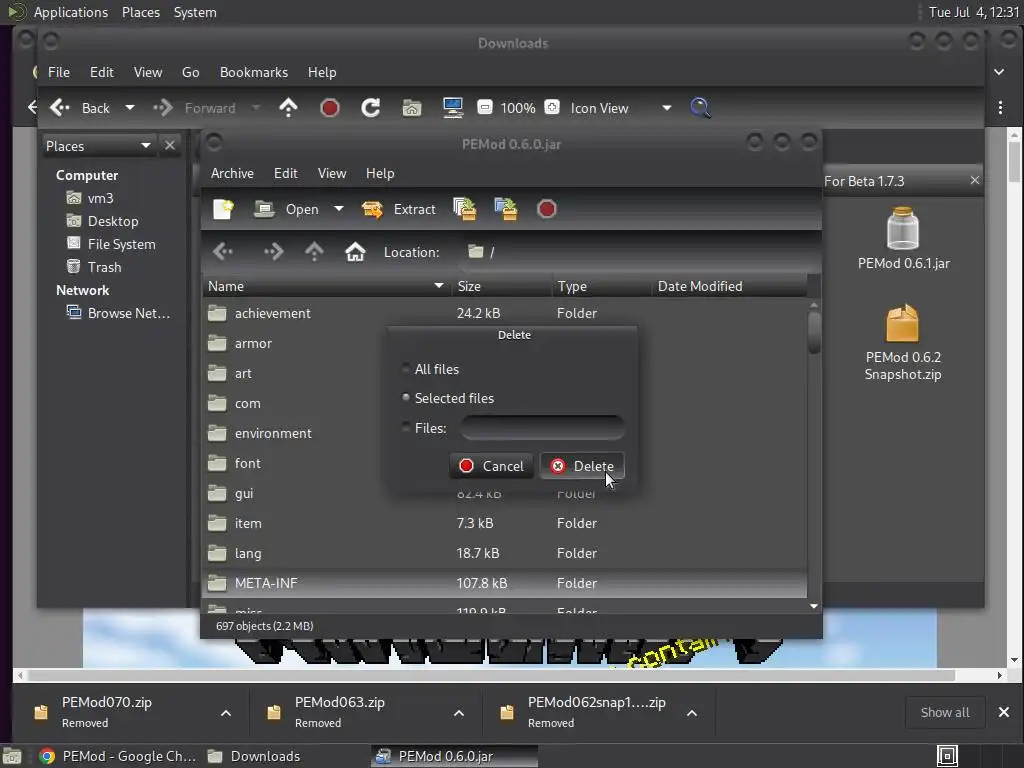Open the Bookmarks menu in Downloads window
The image size is (1024, 768).
(x=254, y=72)
